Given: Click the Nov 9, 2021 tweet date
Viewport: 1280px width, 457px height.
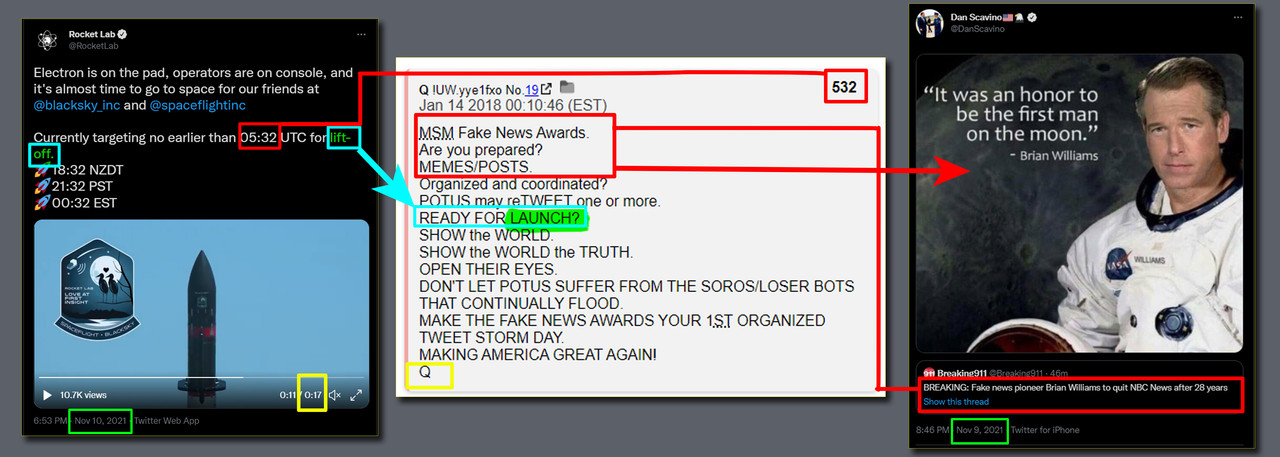Looking at the screenshot, I should pos(980,430).
